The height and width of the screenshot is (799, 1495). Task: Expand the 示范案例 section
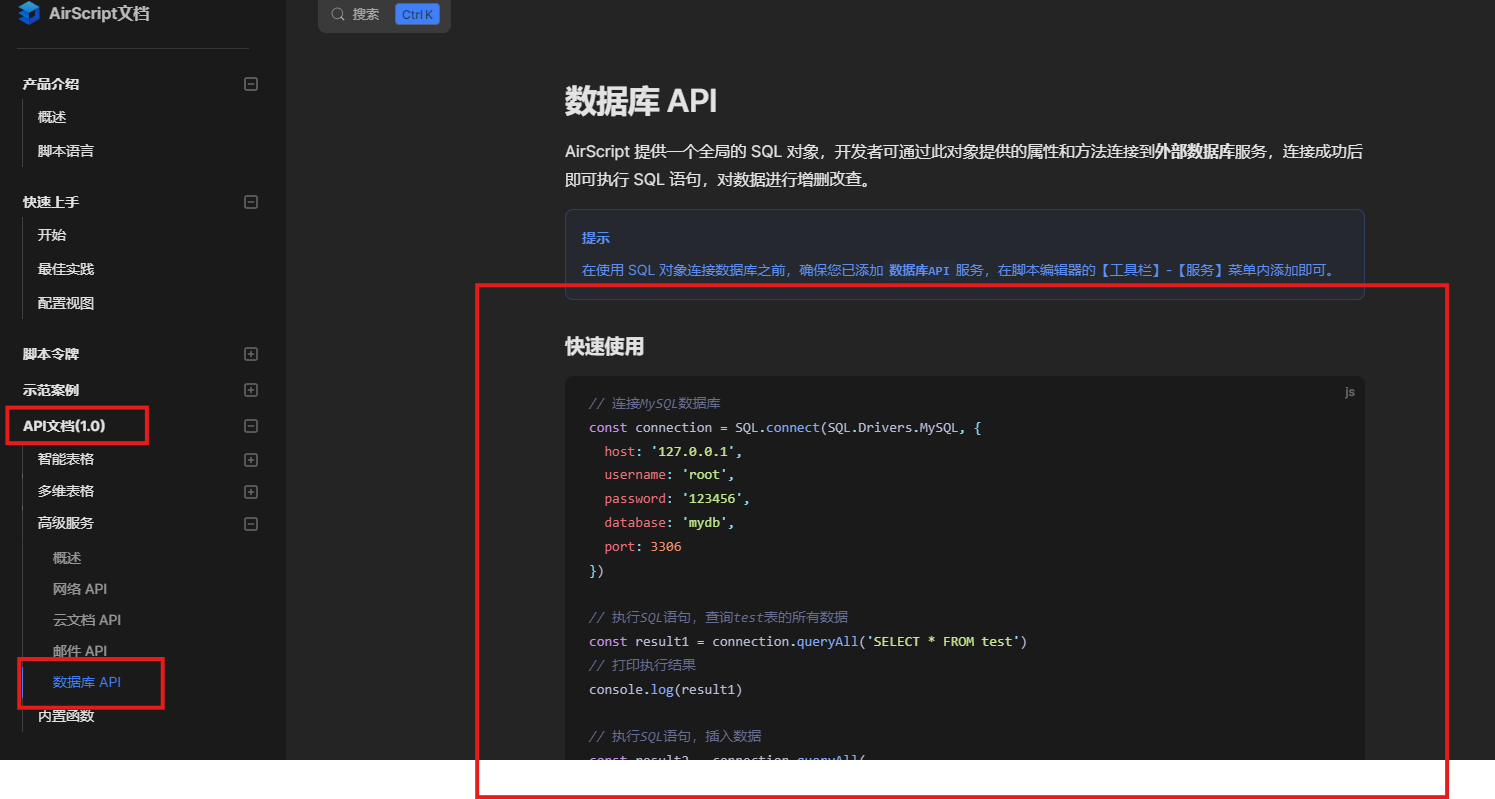[251, 390]
